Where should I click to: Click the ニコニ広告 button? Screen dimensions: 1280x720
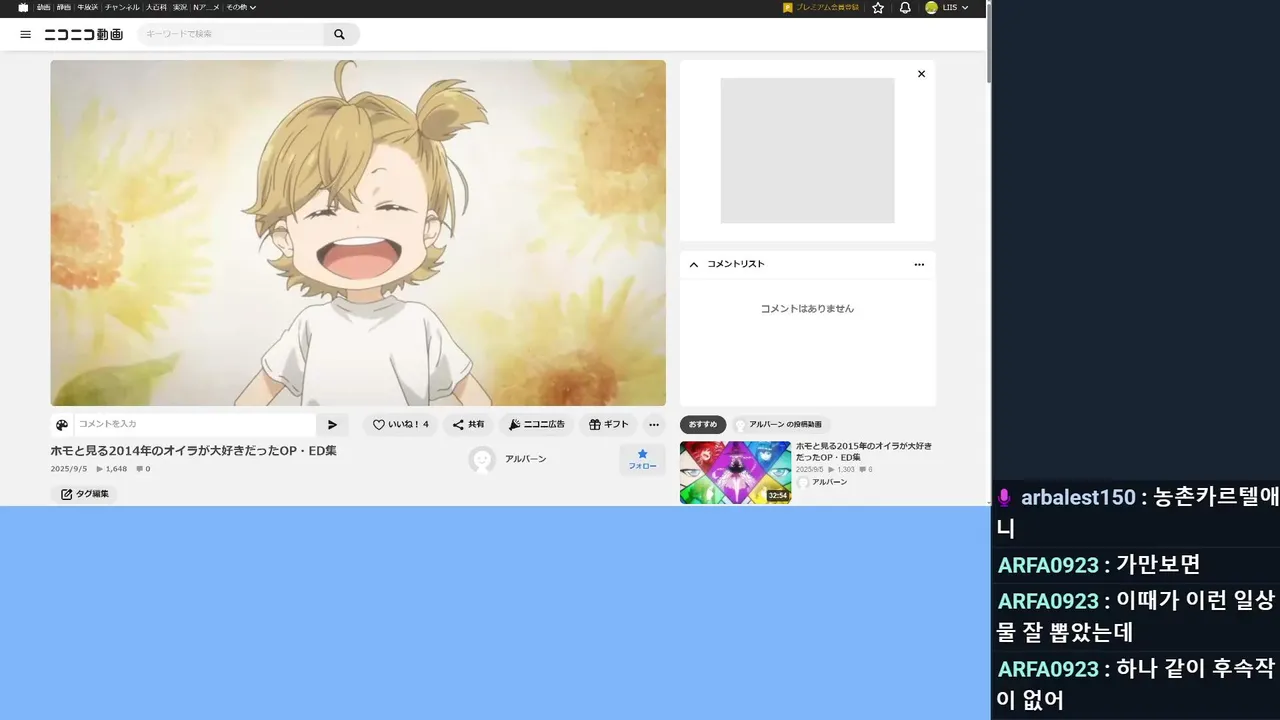click(536, 425)
